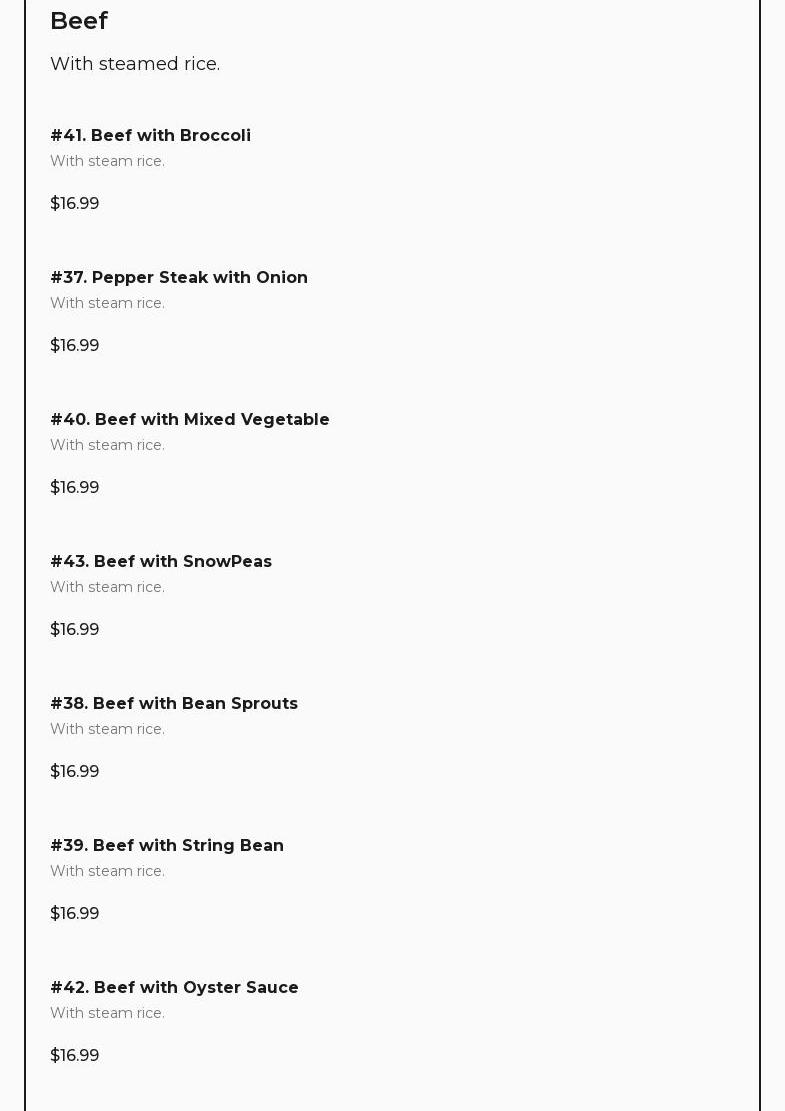
Task: Open #42 Beef with Oyster Sauce
Action: [x=174, y=987]
